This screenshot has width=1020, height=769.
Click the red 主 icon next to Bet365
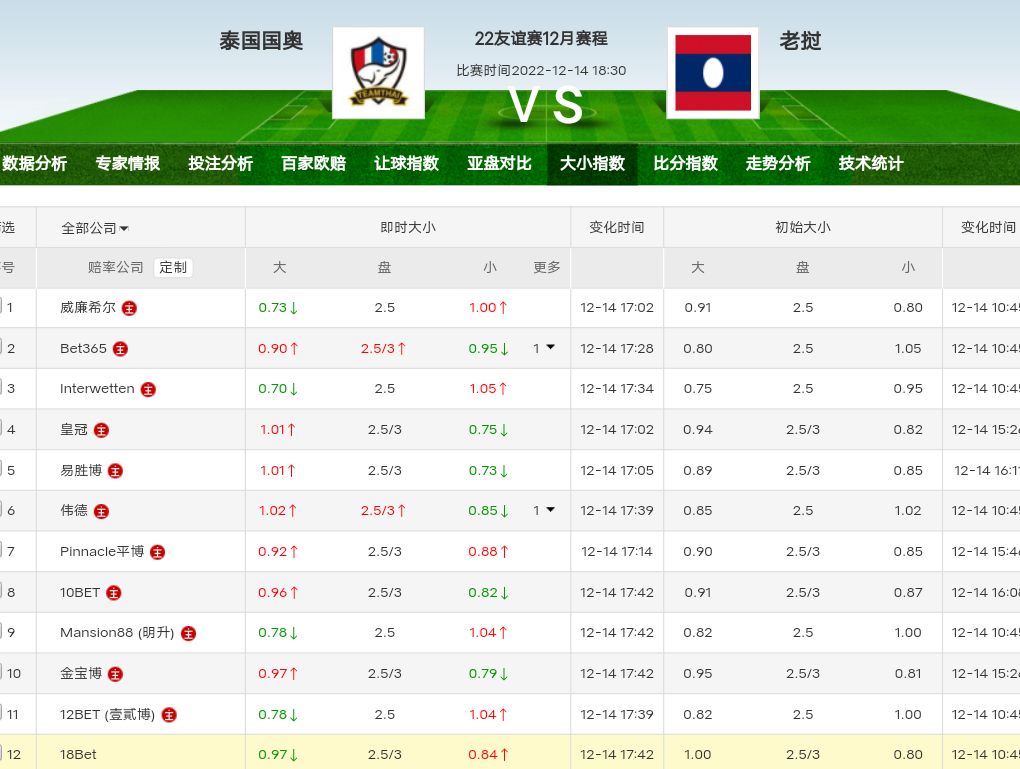click(120, 349)
